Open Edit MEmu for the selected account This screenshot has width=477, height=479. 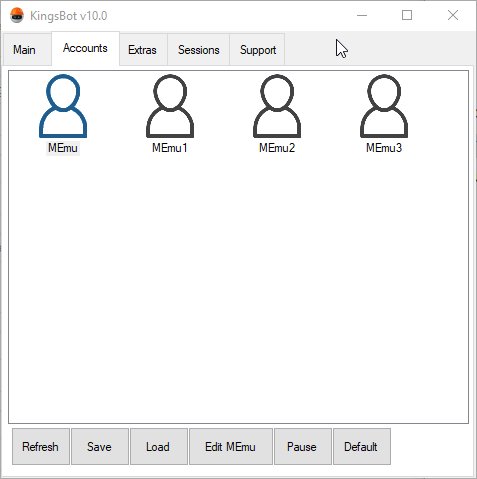click(231, 447)
